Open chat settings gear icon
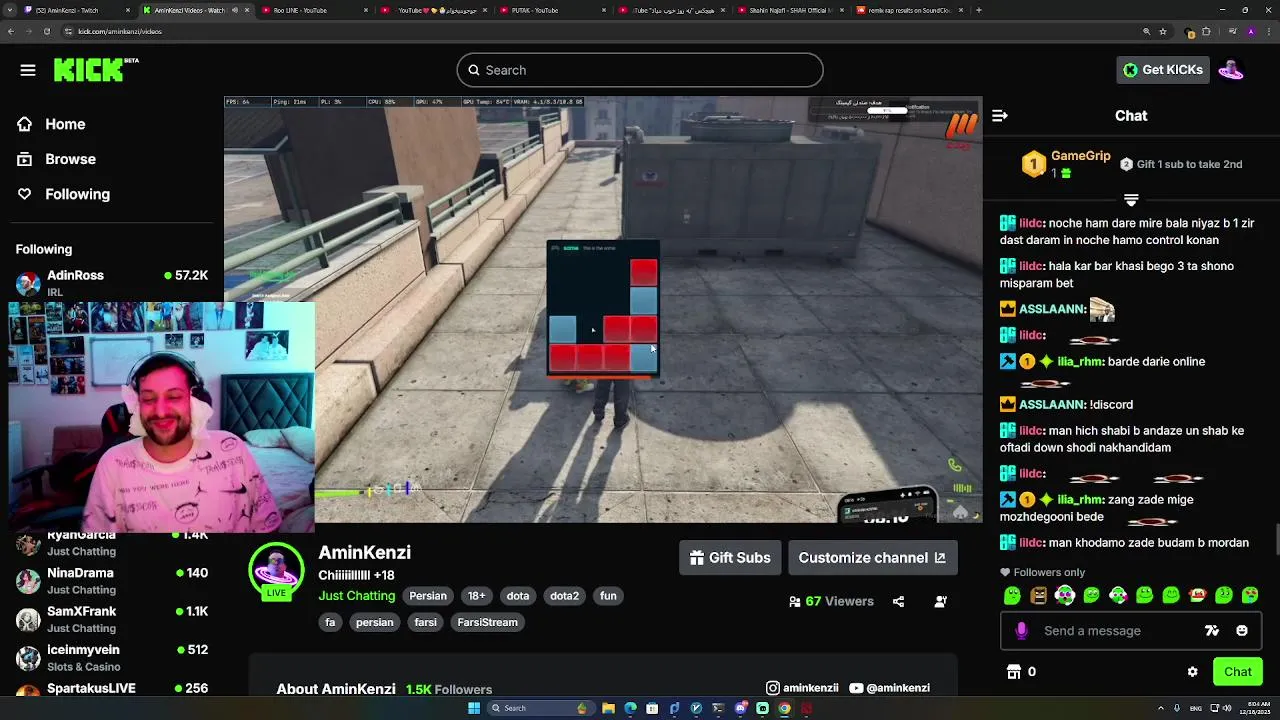The image size is (1280, 720). tap(1192, 672)
